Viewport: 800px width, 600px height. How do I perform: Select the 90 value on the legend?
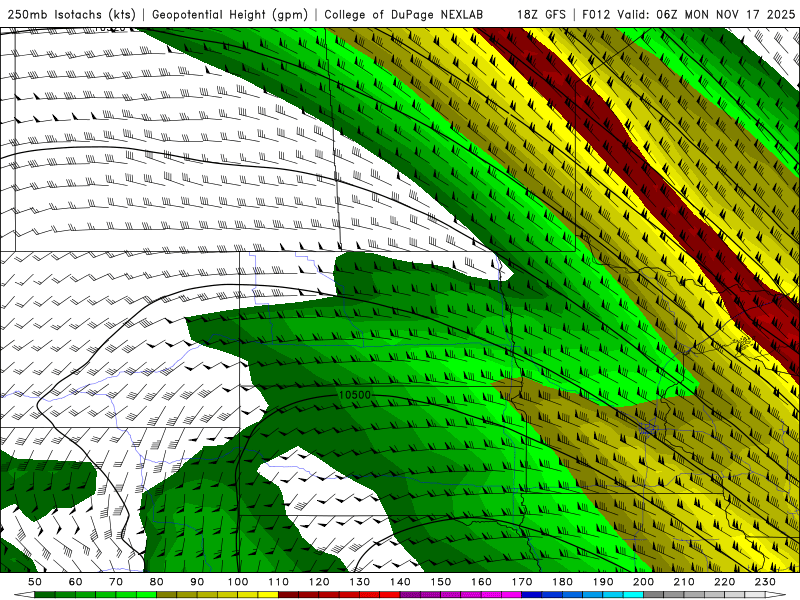[197, 582]
